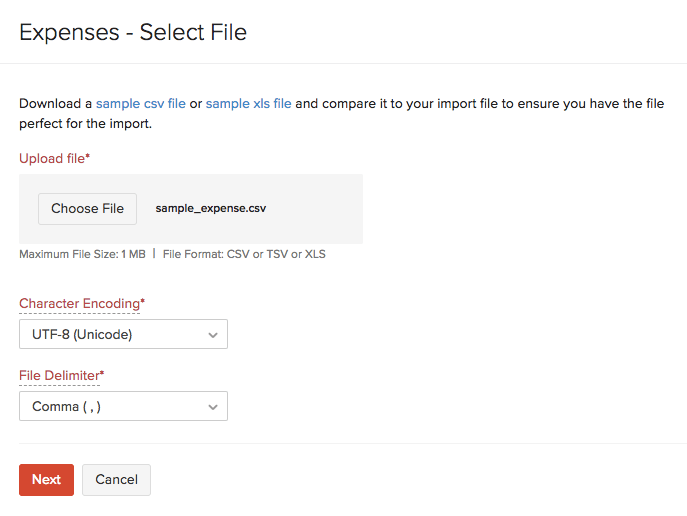Click the separator bar between file hints
This screenshot has width=687, height=516.
pyautogui.click(x=154, y=254)
